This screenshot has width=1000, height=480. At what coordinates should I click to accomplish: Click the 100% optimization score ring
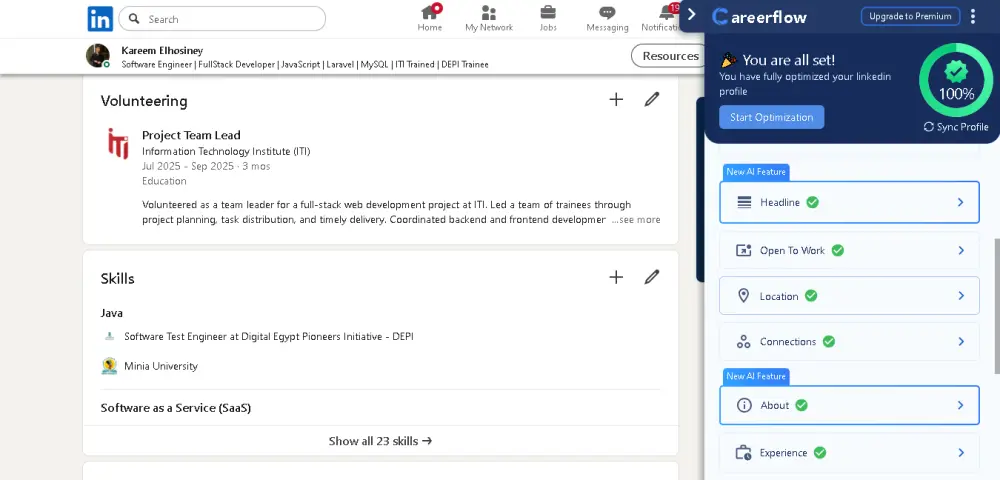click(955, 80)
